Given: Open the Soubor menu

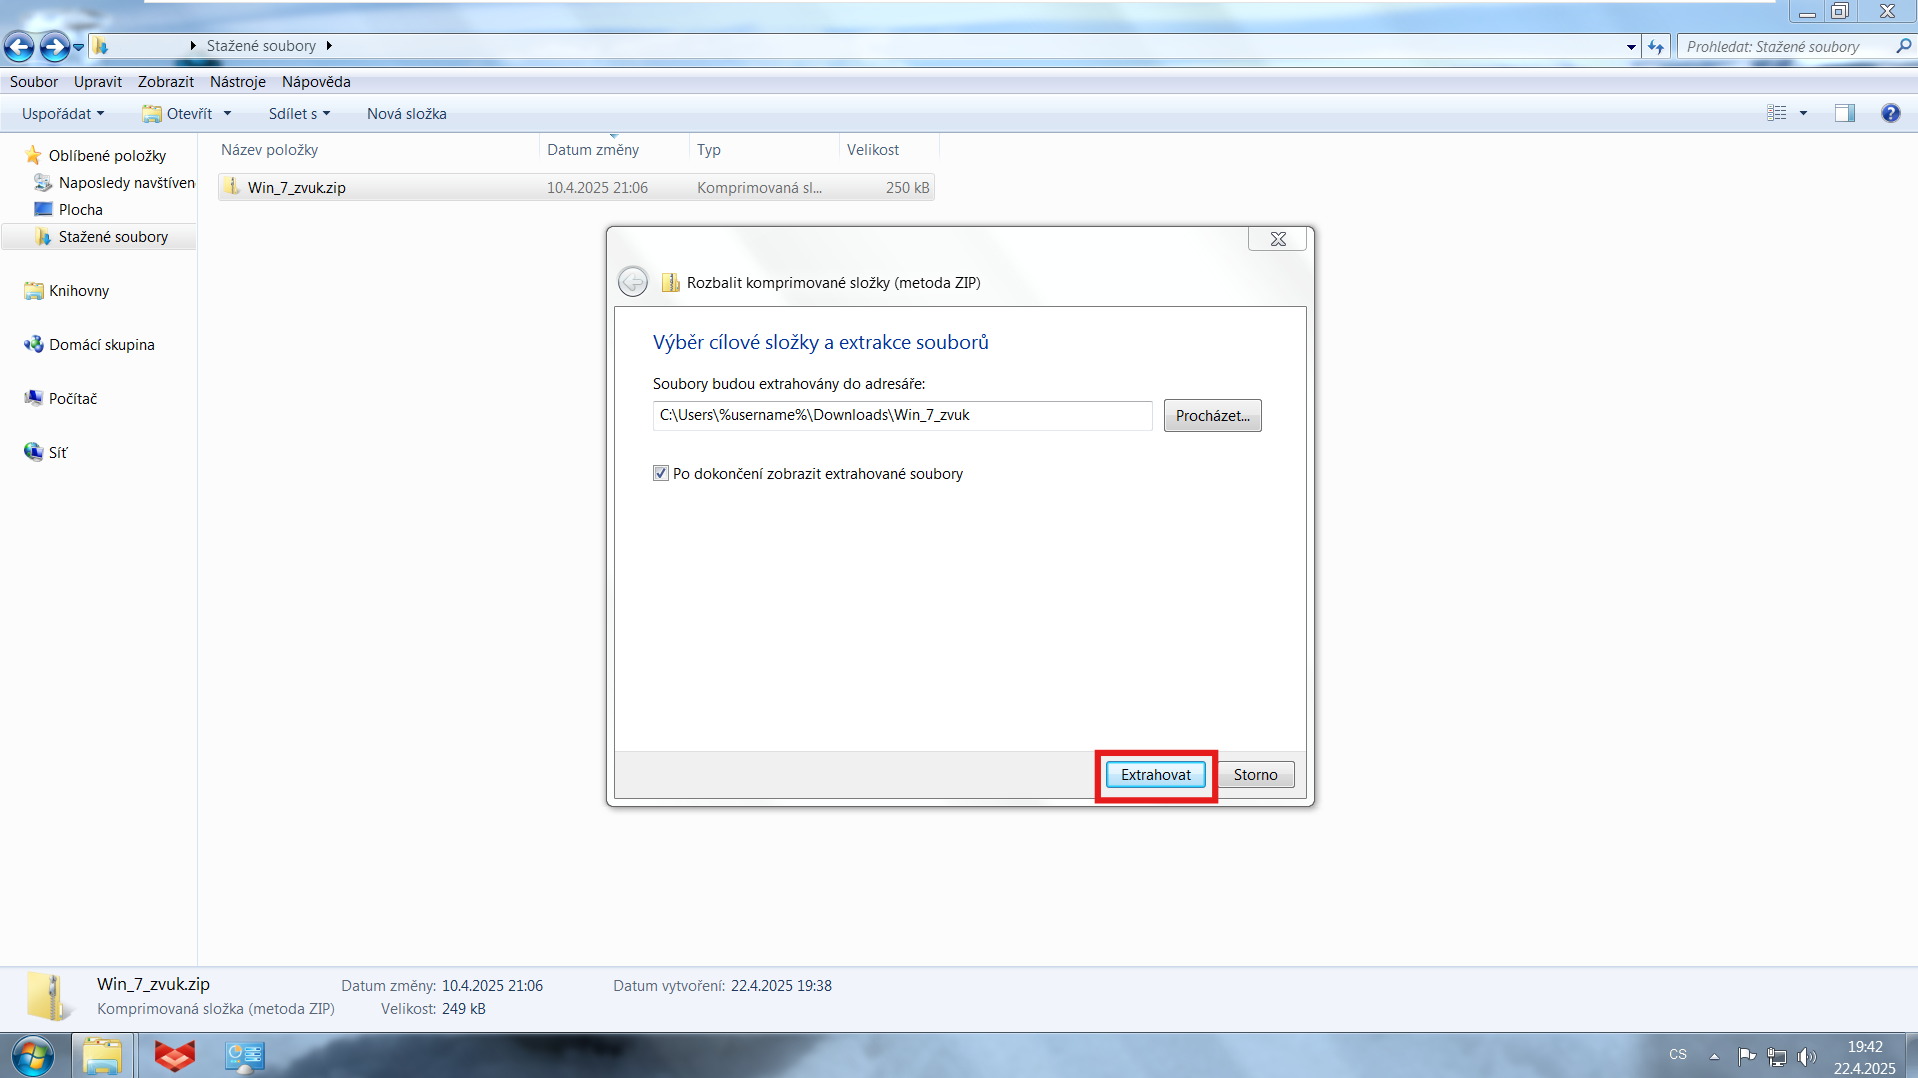Looking at the screenshot, I should [x=33, y=82].
